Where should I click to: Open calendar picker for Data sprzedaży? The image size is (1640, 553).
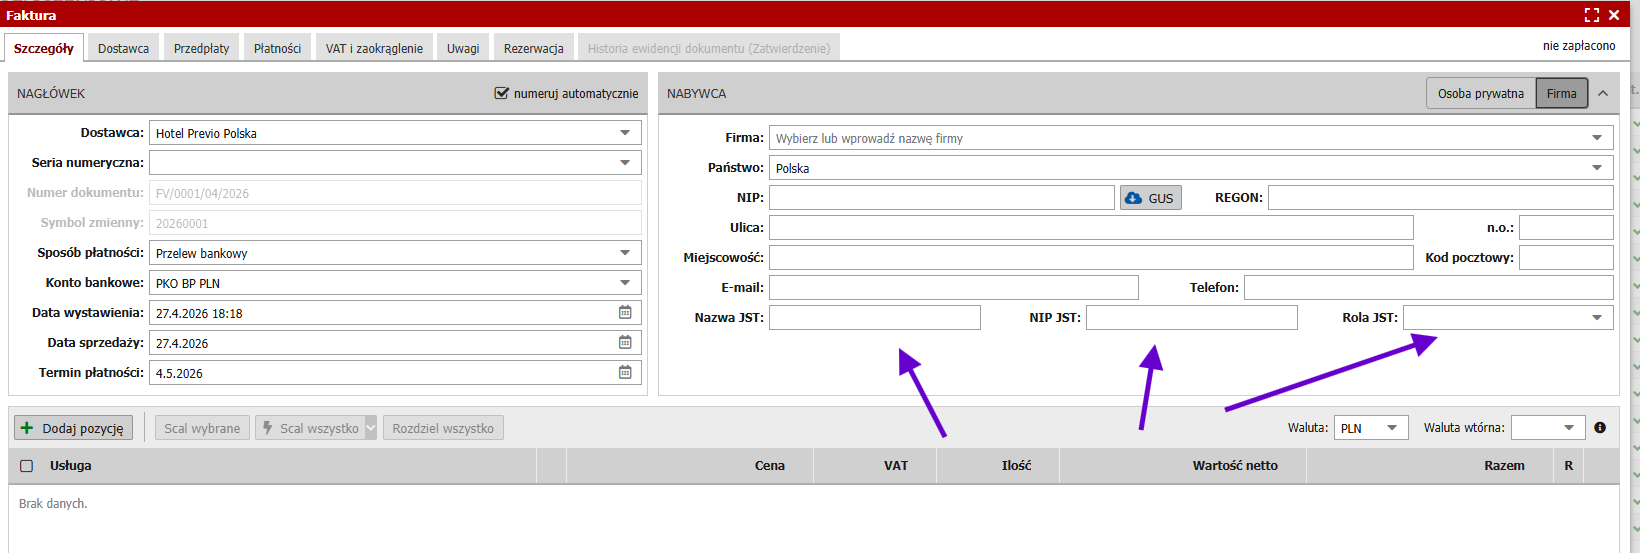625,343
